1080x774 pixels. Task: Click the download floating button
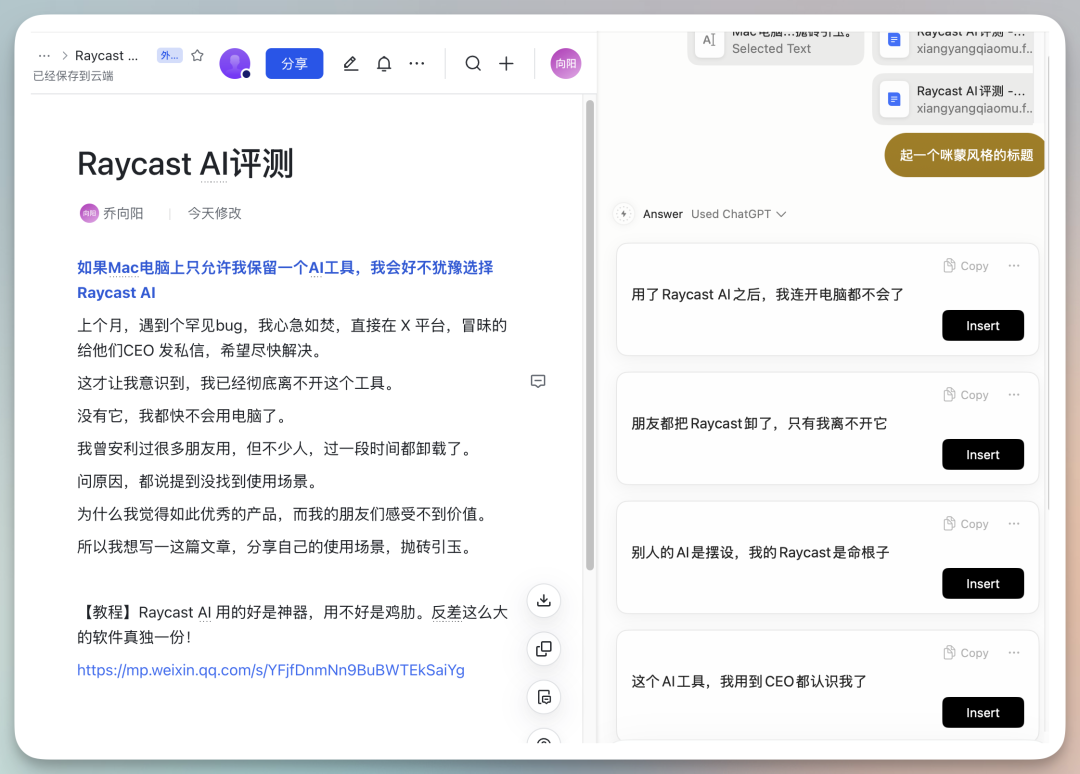tap(543, 601)
